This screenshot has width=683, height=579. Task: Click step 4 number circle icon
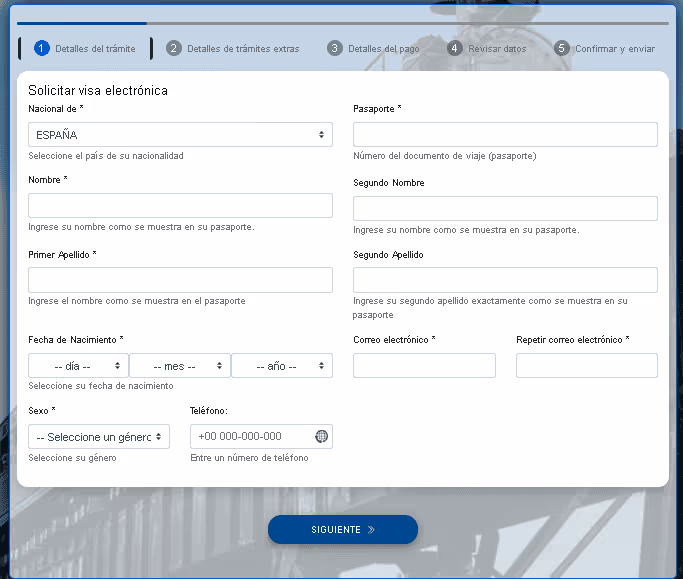click(455, 48)
